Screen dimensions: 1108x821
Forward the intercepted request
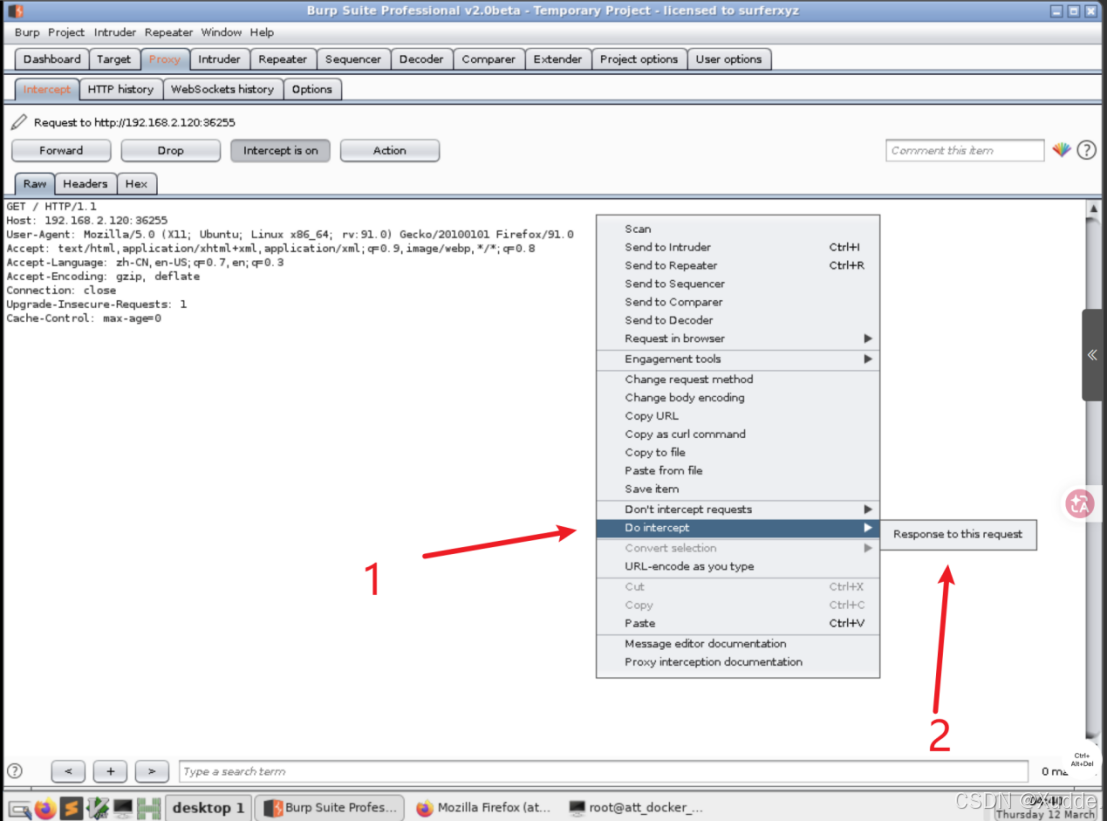click(x=61, y=150)
